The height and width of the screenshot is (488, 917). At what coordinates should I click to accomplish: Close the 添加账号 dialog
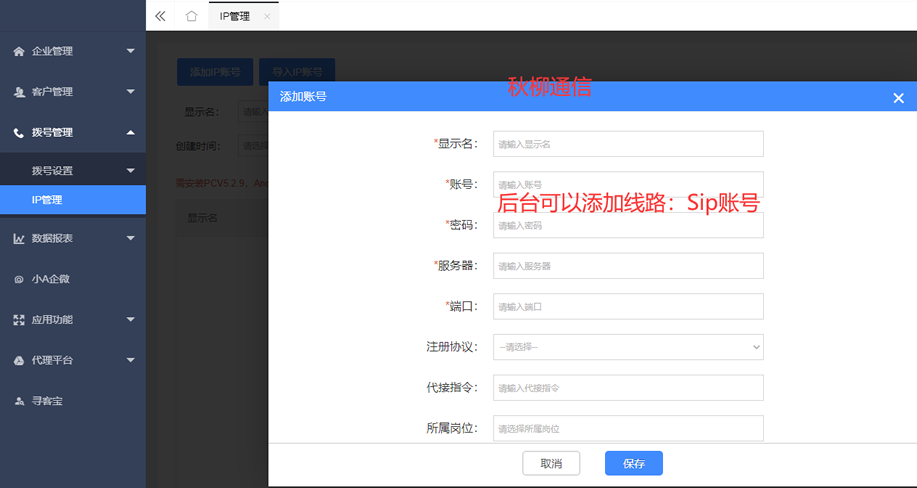899,98
